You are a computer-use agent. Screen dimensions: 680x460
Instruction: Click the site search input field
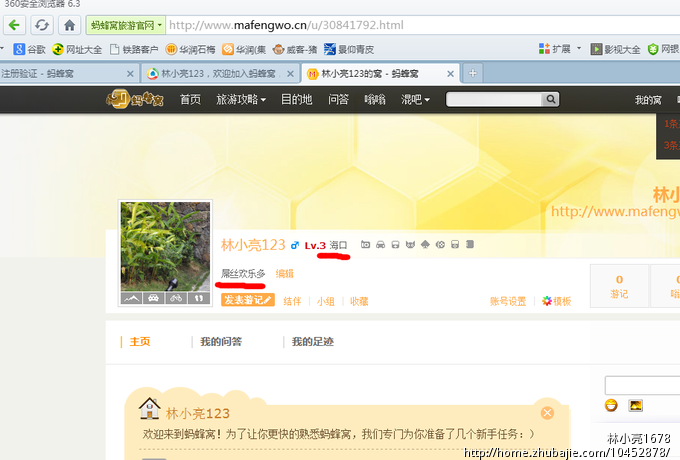[x=494, y=99]
